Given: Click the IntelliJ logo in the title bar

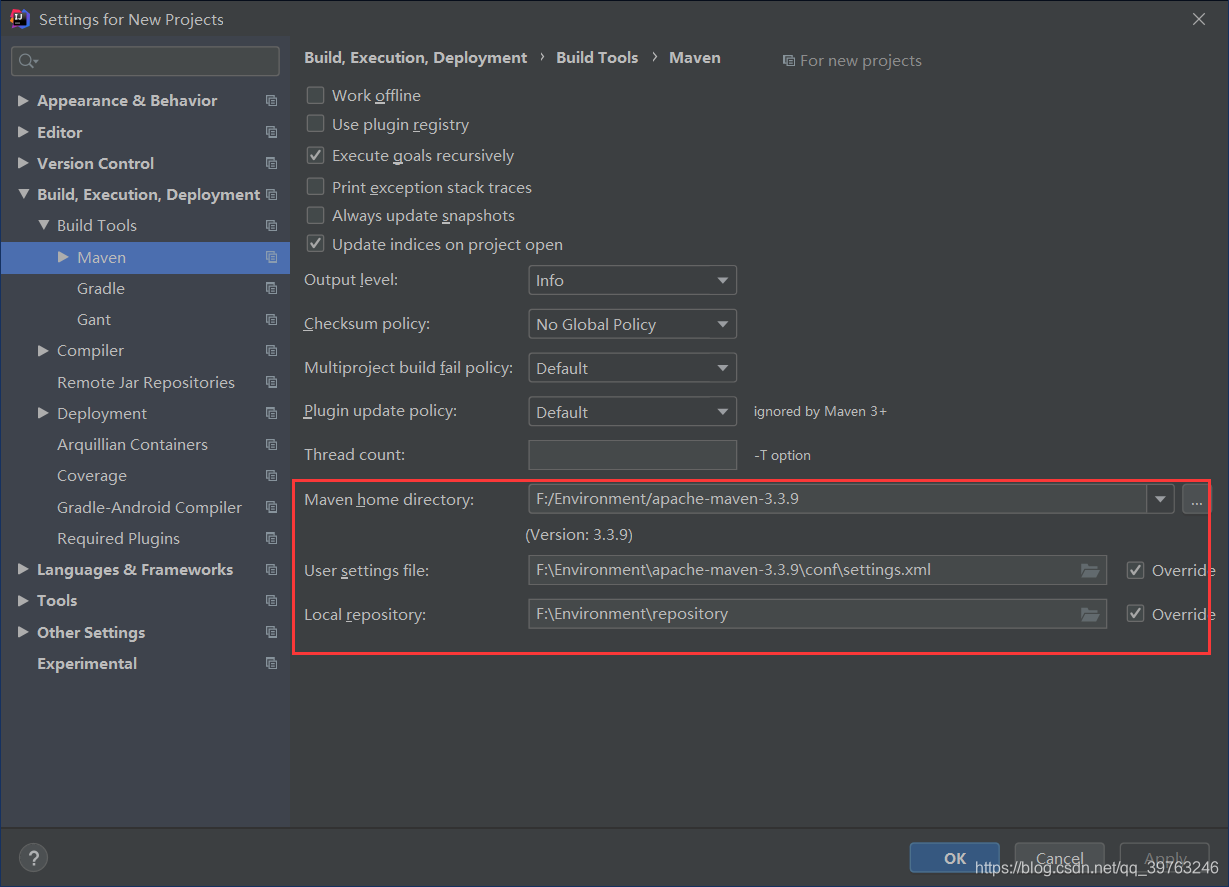Looking at the screenshot, I should (19, 19).
